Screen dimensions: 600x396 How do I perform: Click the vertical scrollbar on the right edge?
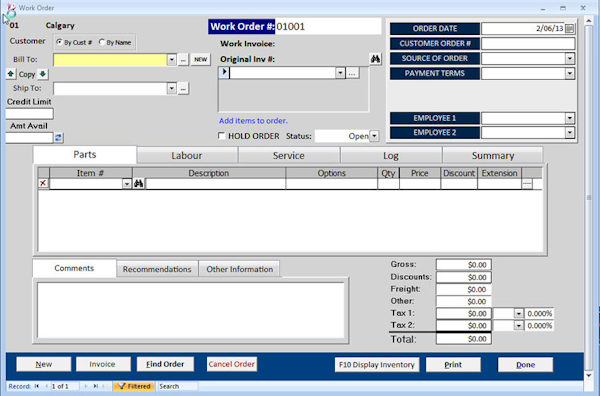point(589,198)
